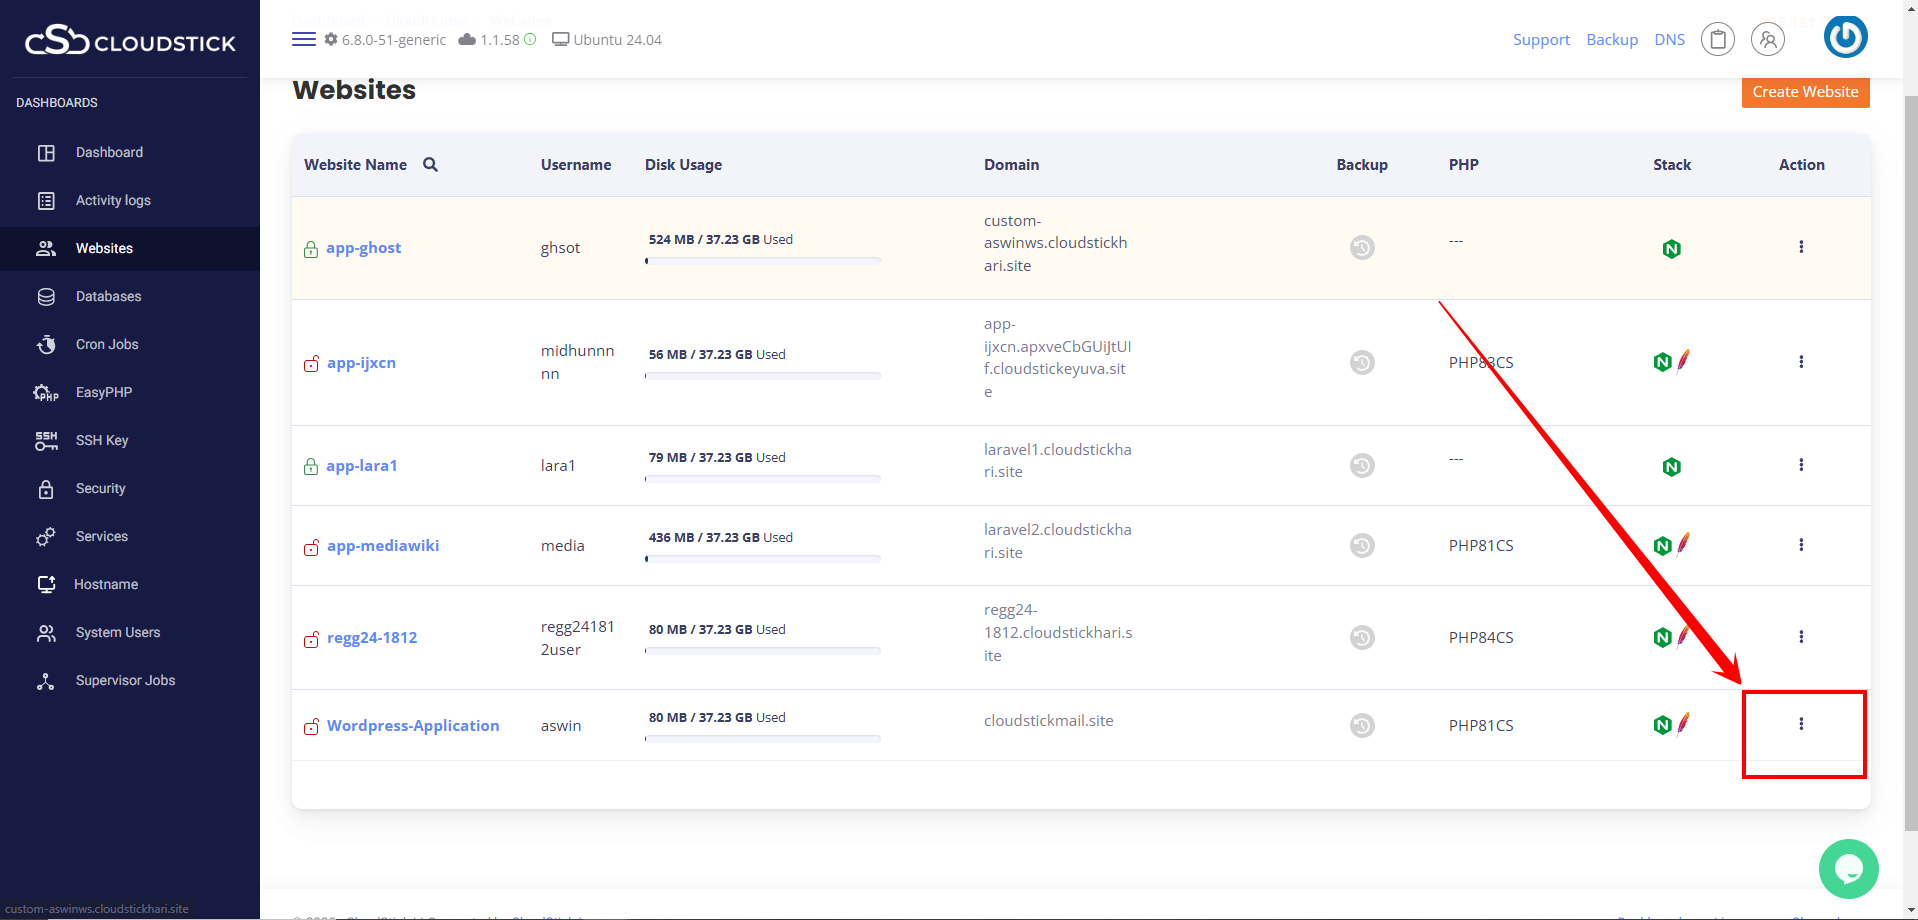Click the backup icon for the Wordpress-Application row
The width and height of the screenshot is (1918, 920).
tap(1362, 725)
